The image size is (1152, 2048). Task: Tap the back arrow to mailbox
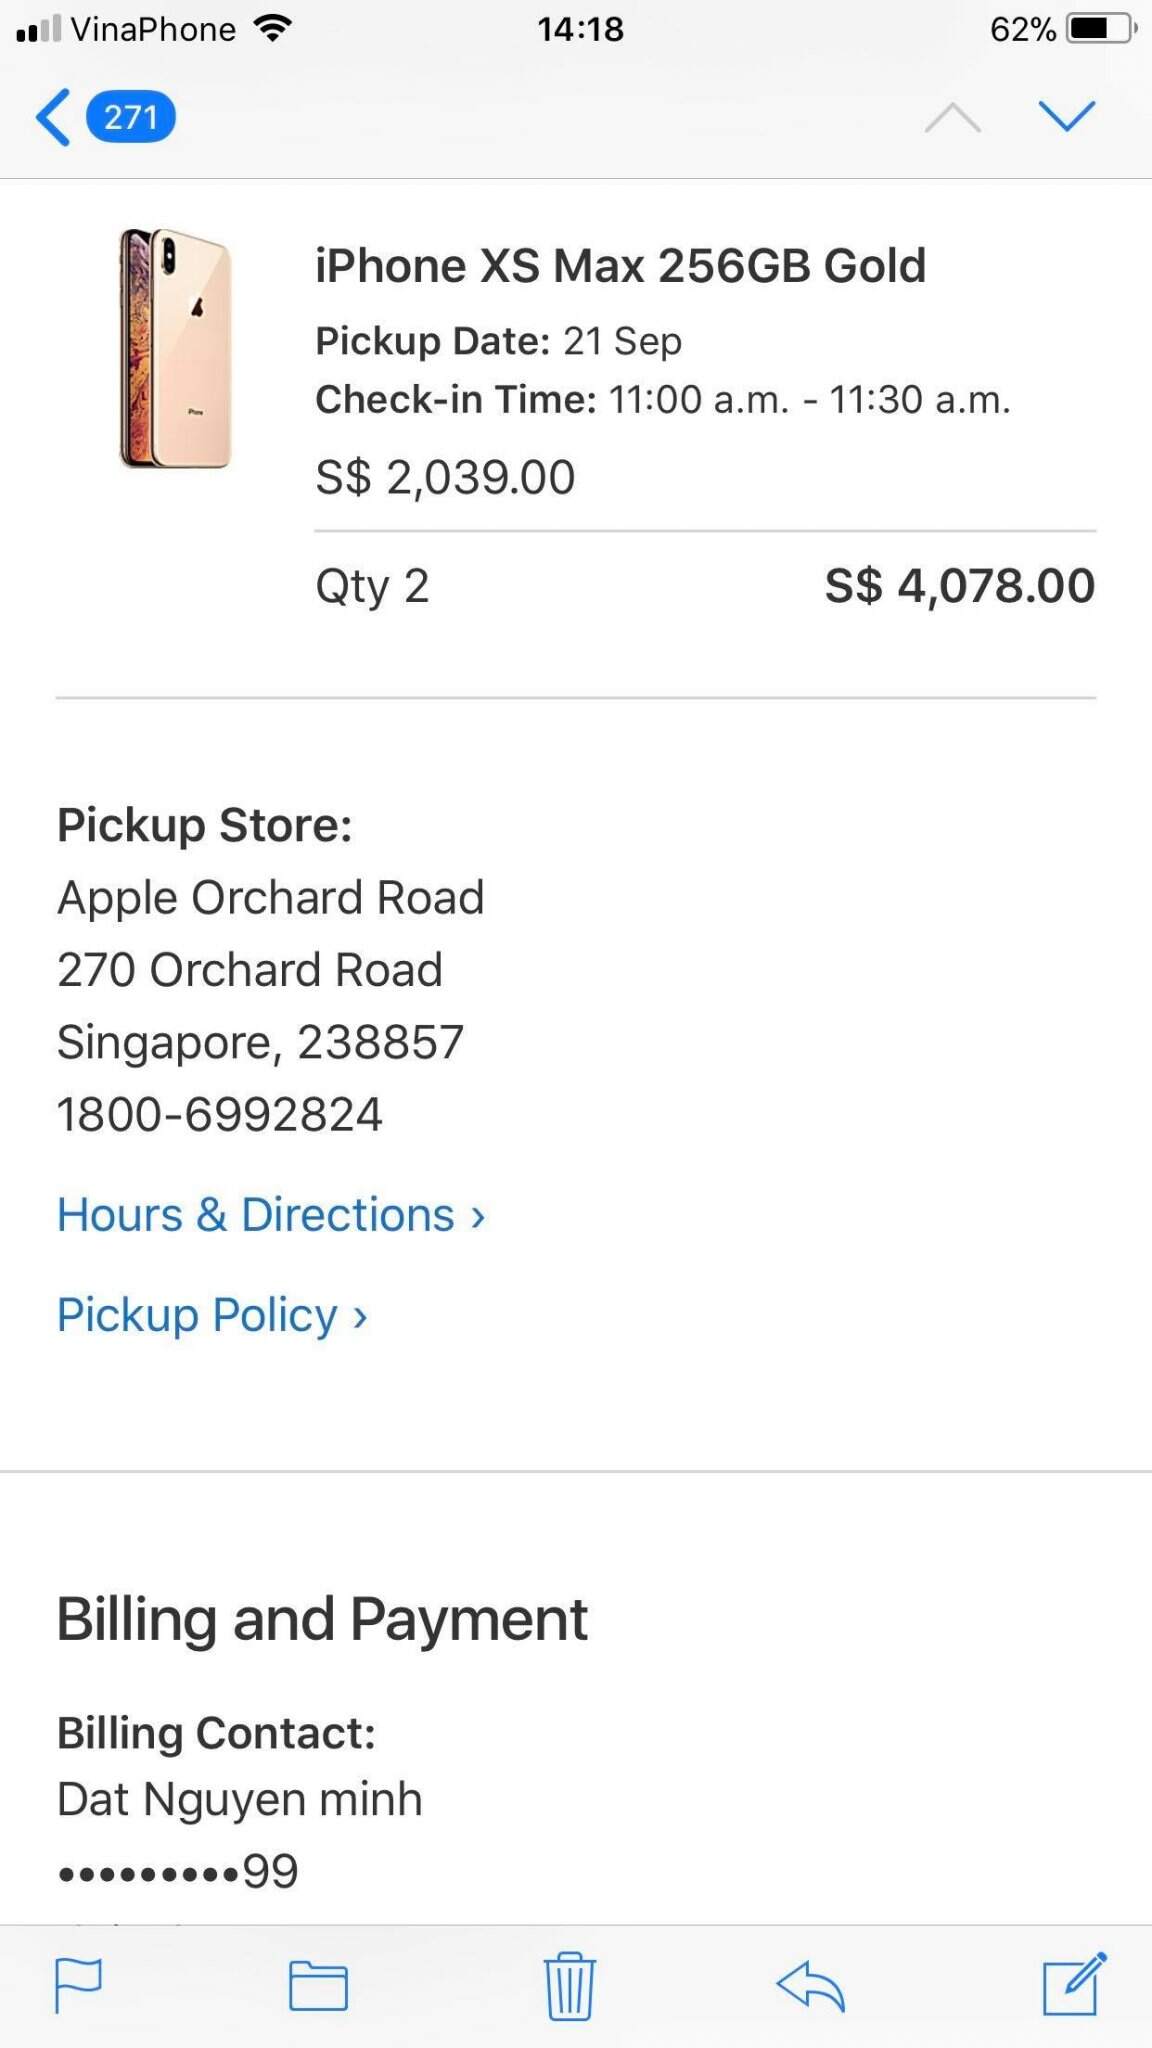(x=54, y=117)
